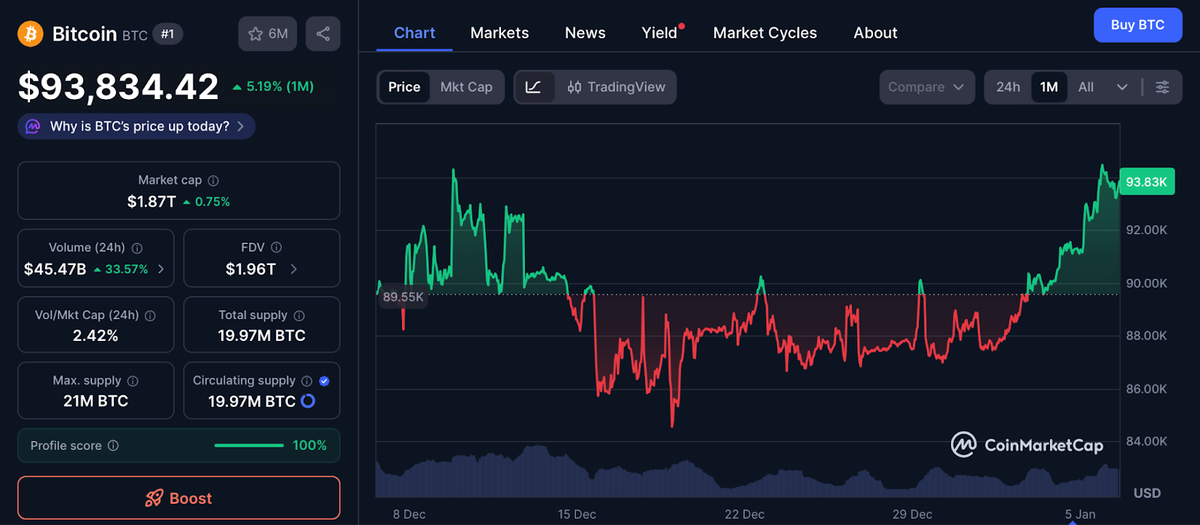Click the 8 Dec date on chart axis
Screen dimensions: 1200x525
pyautogui.click(x=409, y=514)
